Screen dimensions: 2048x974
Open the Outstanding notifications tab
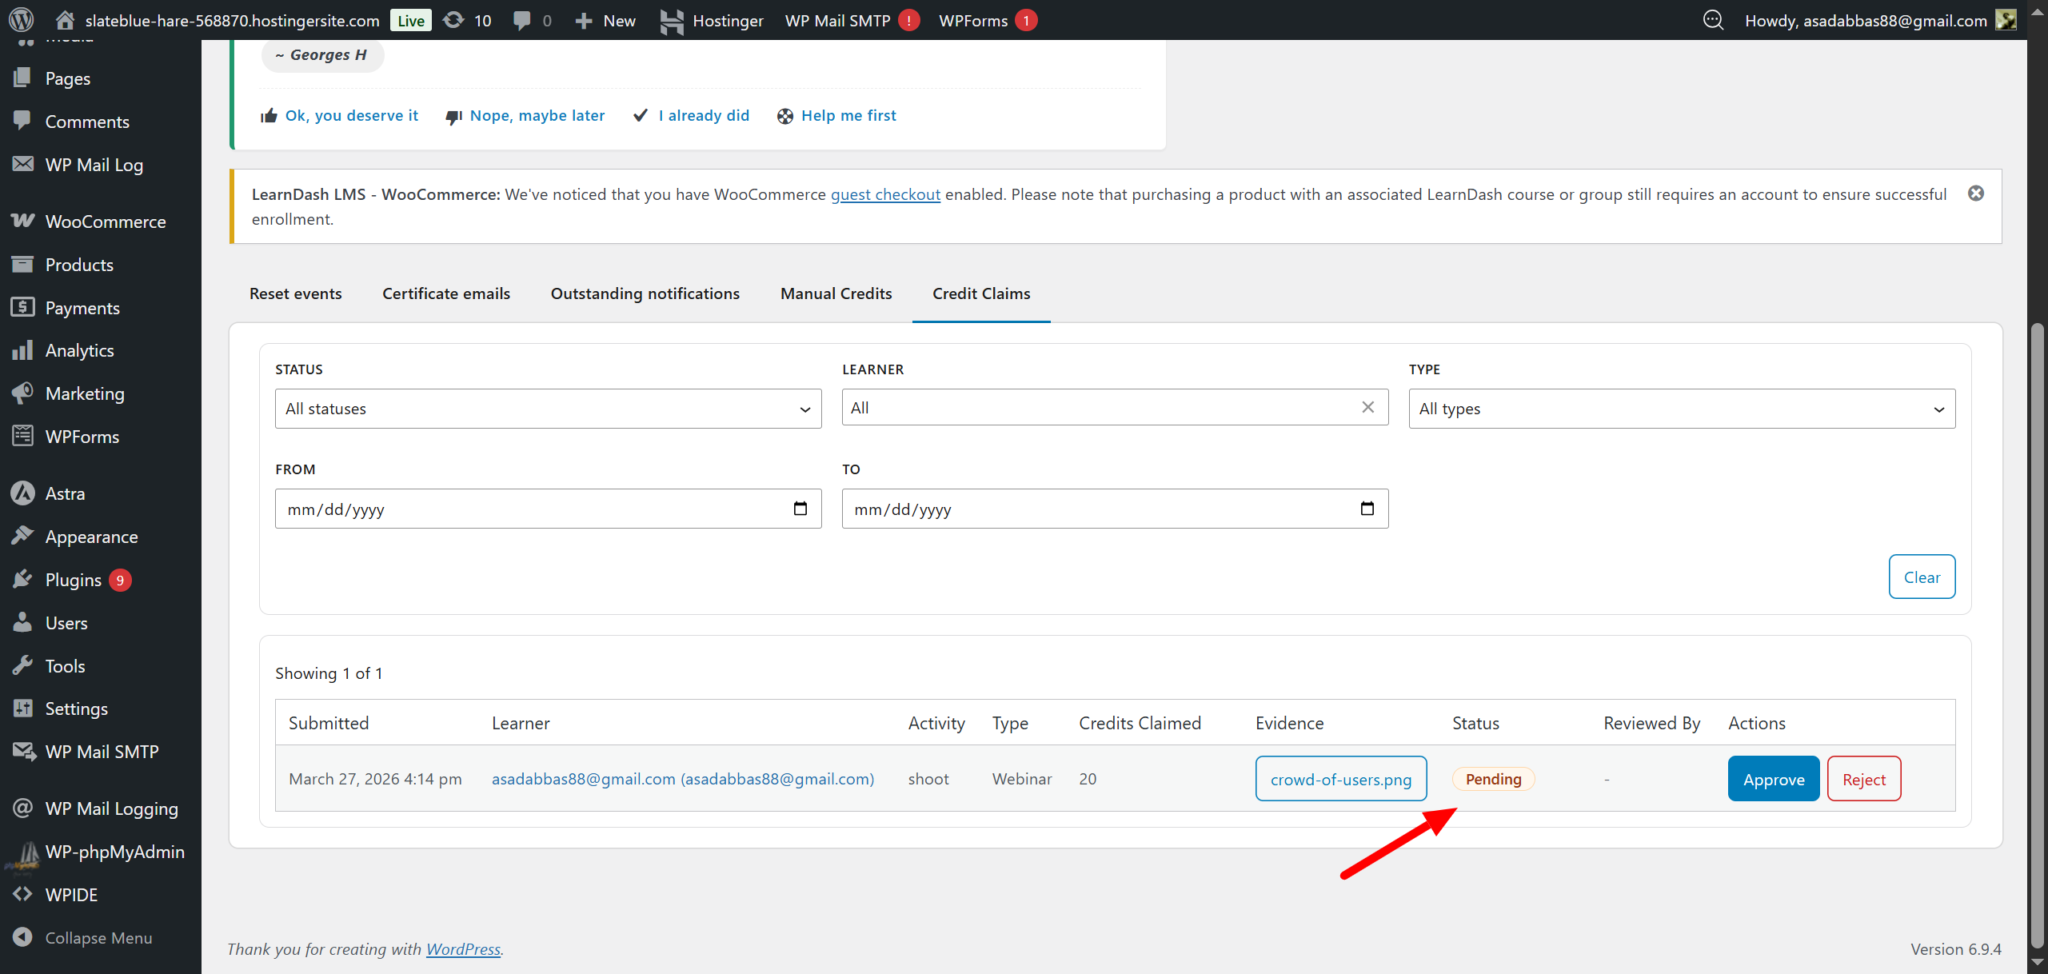click(645, 293)
